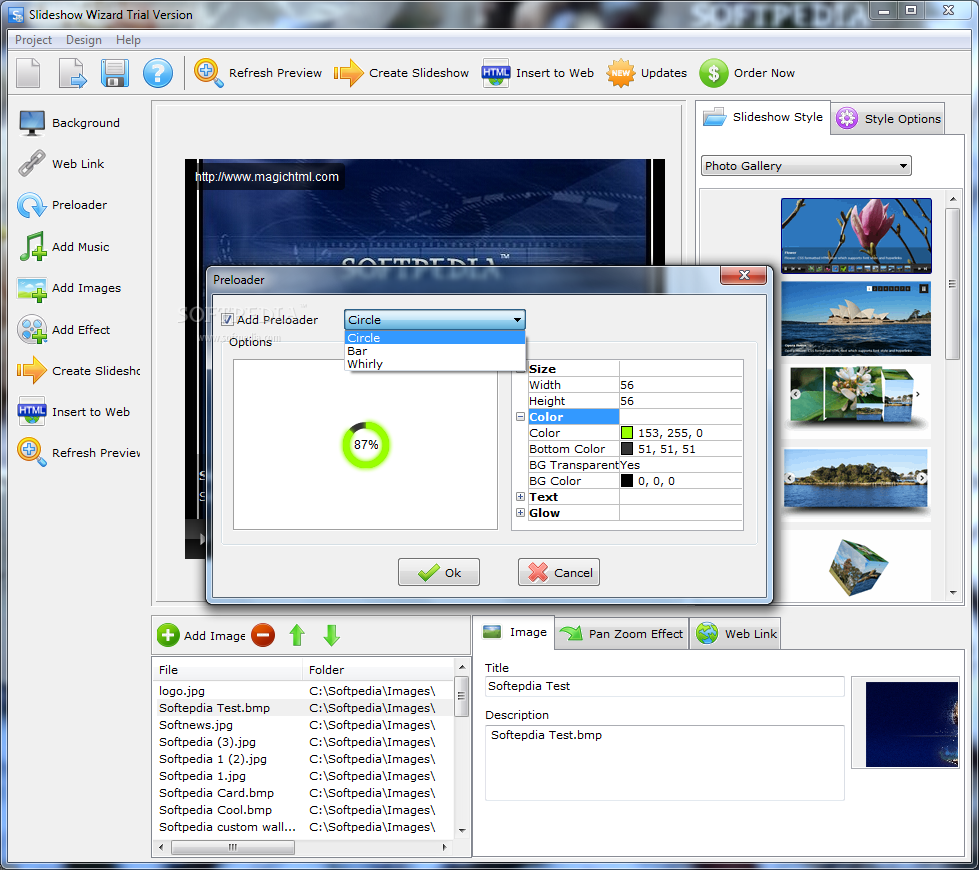Image resolution: width=979 pixels, height=870 pixels.
Task: Choose Bar from the preloader list
Action: pos(435,351)
